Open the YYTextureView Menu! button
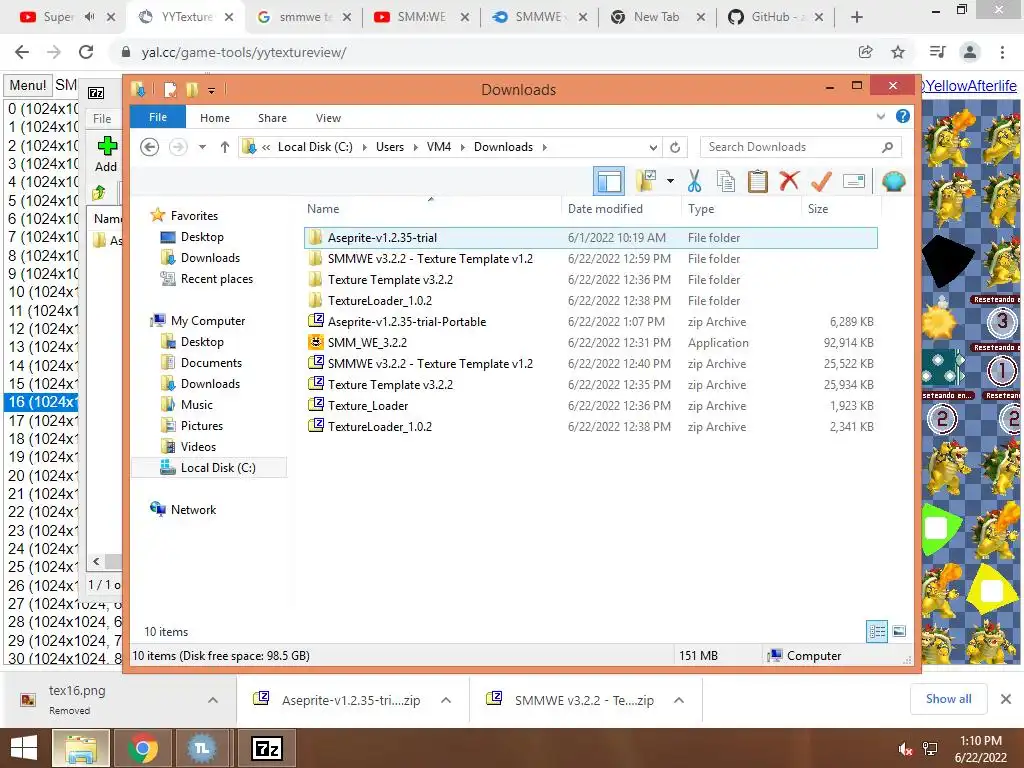The image size is (1024, 768). coord(27,86)
